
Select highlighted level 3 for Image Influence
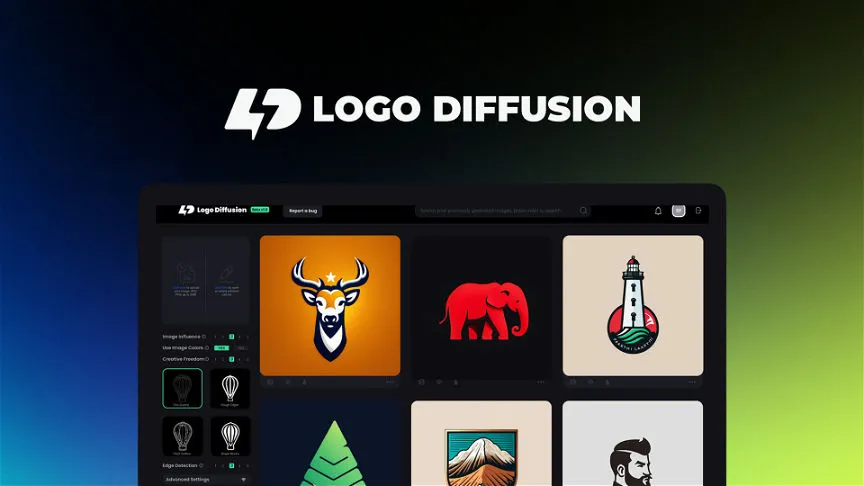[231, 337]
